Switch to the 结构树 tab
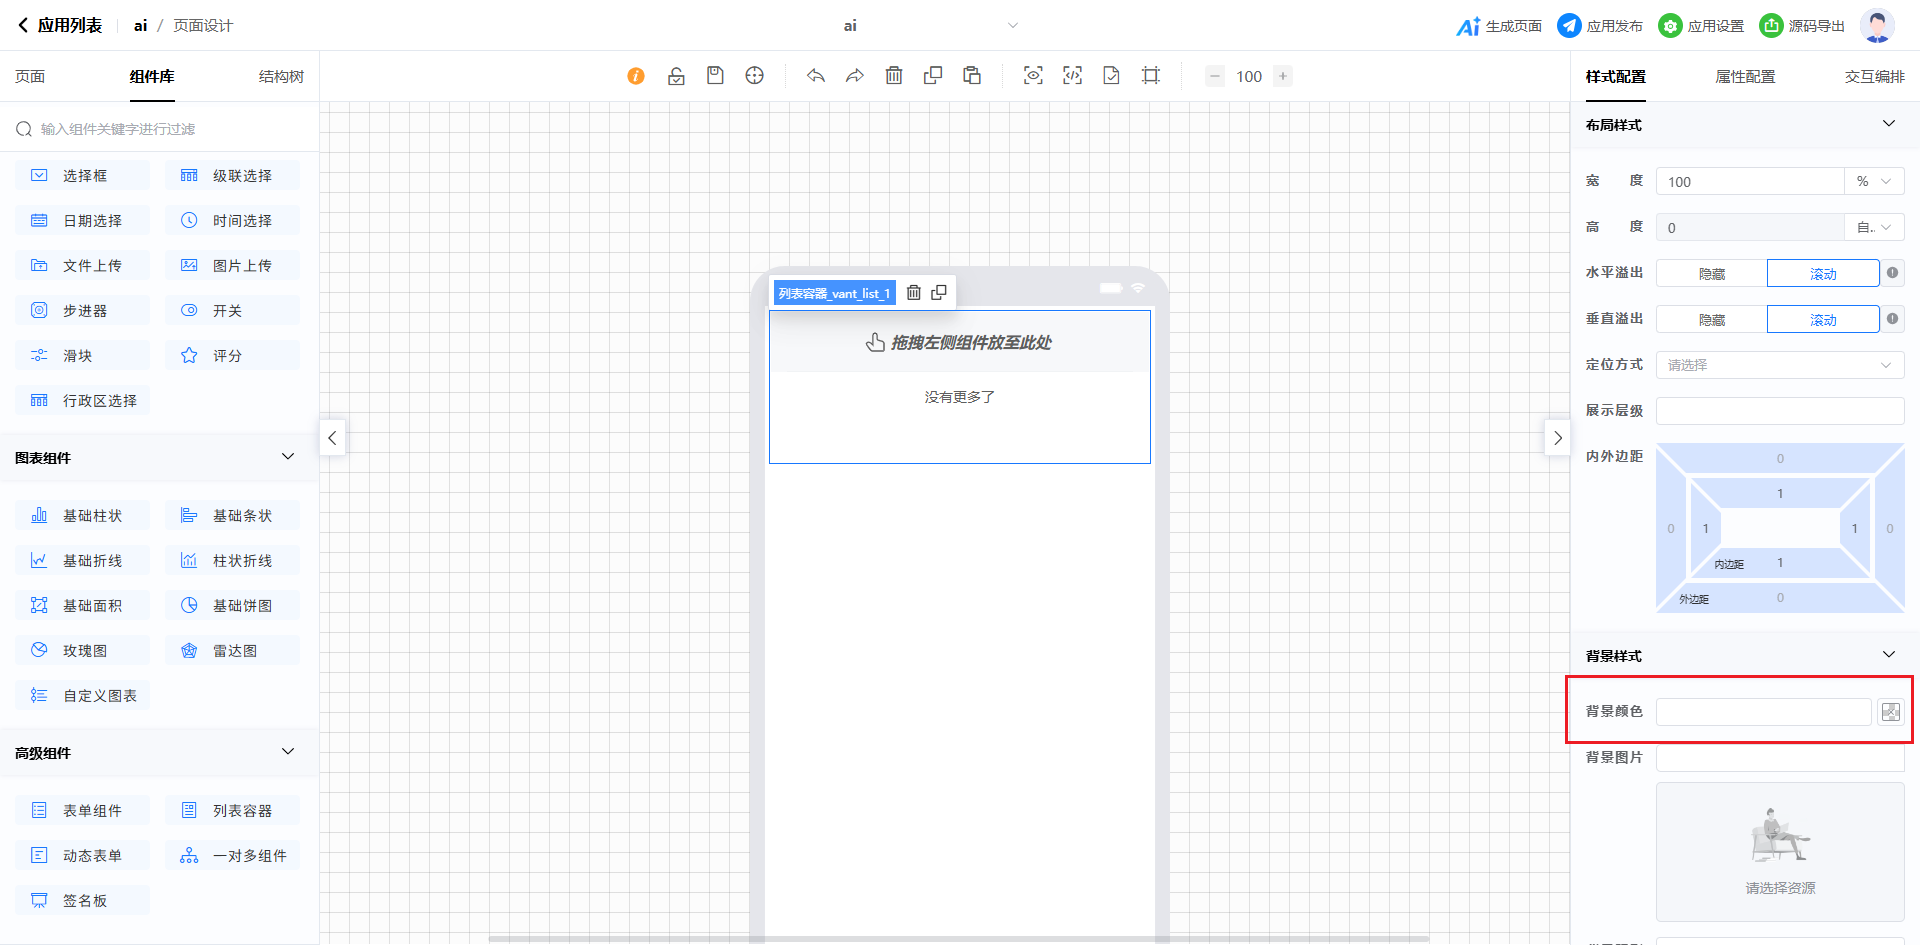1920x945 pixels. 281,77
